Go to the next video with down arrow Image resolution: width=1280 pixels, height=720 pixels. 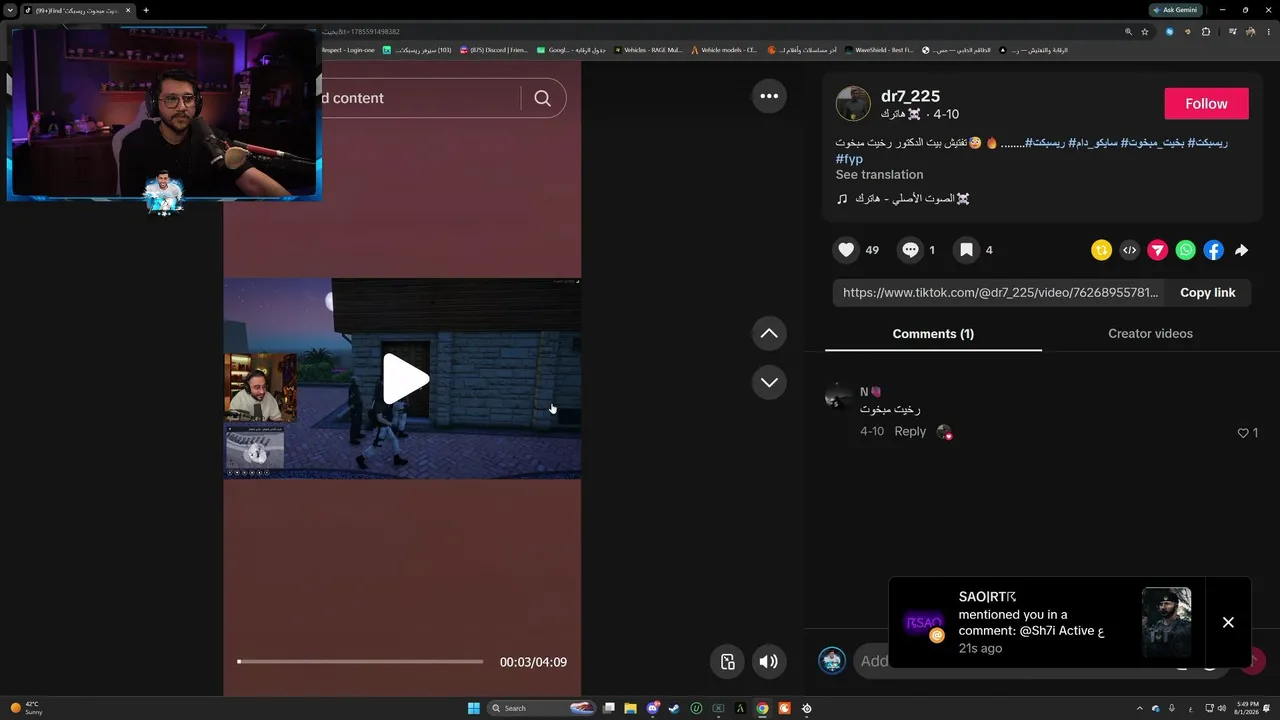(769, 382)
